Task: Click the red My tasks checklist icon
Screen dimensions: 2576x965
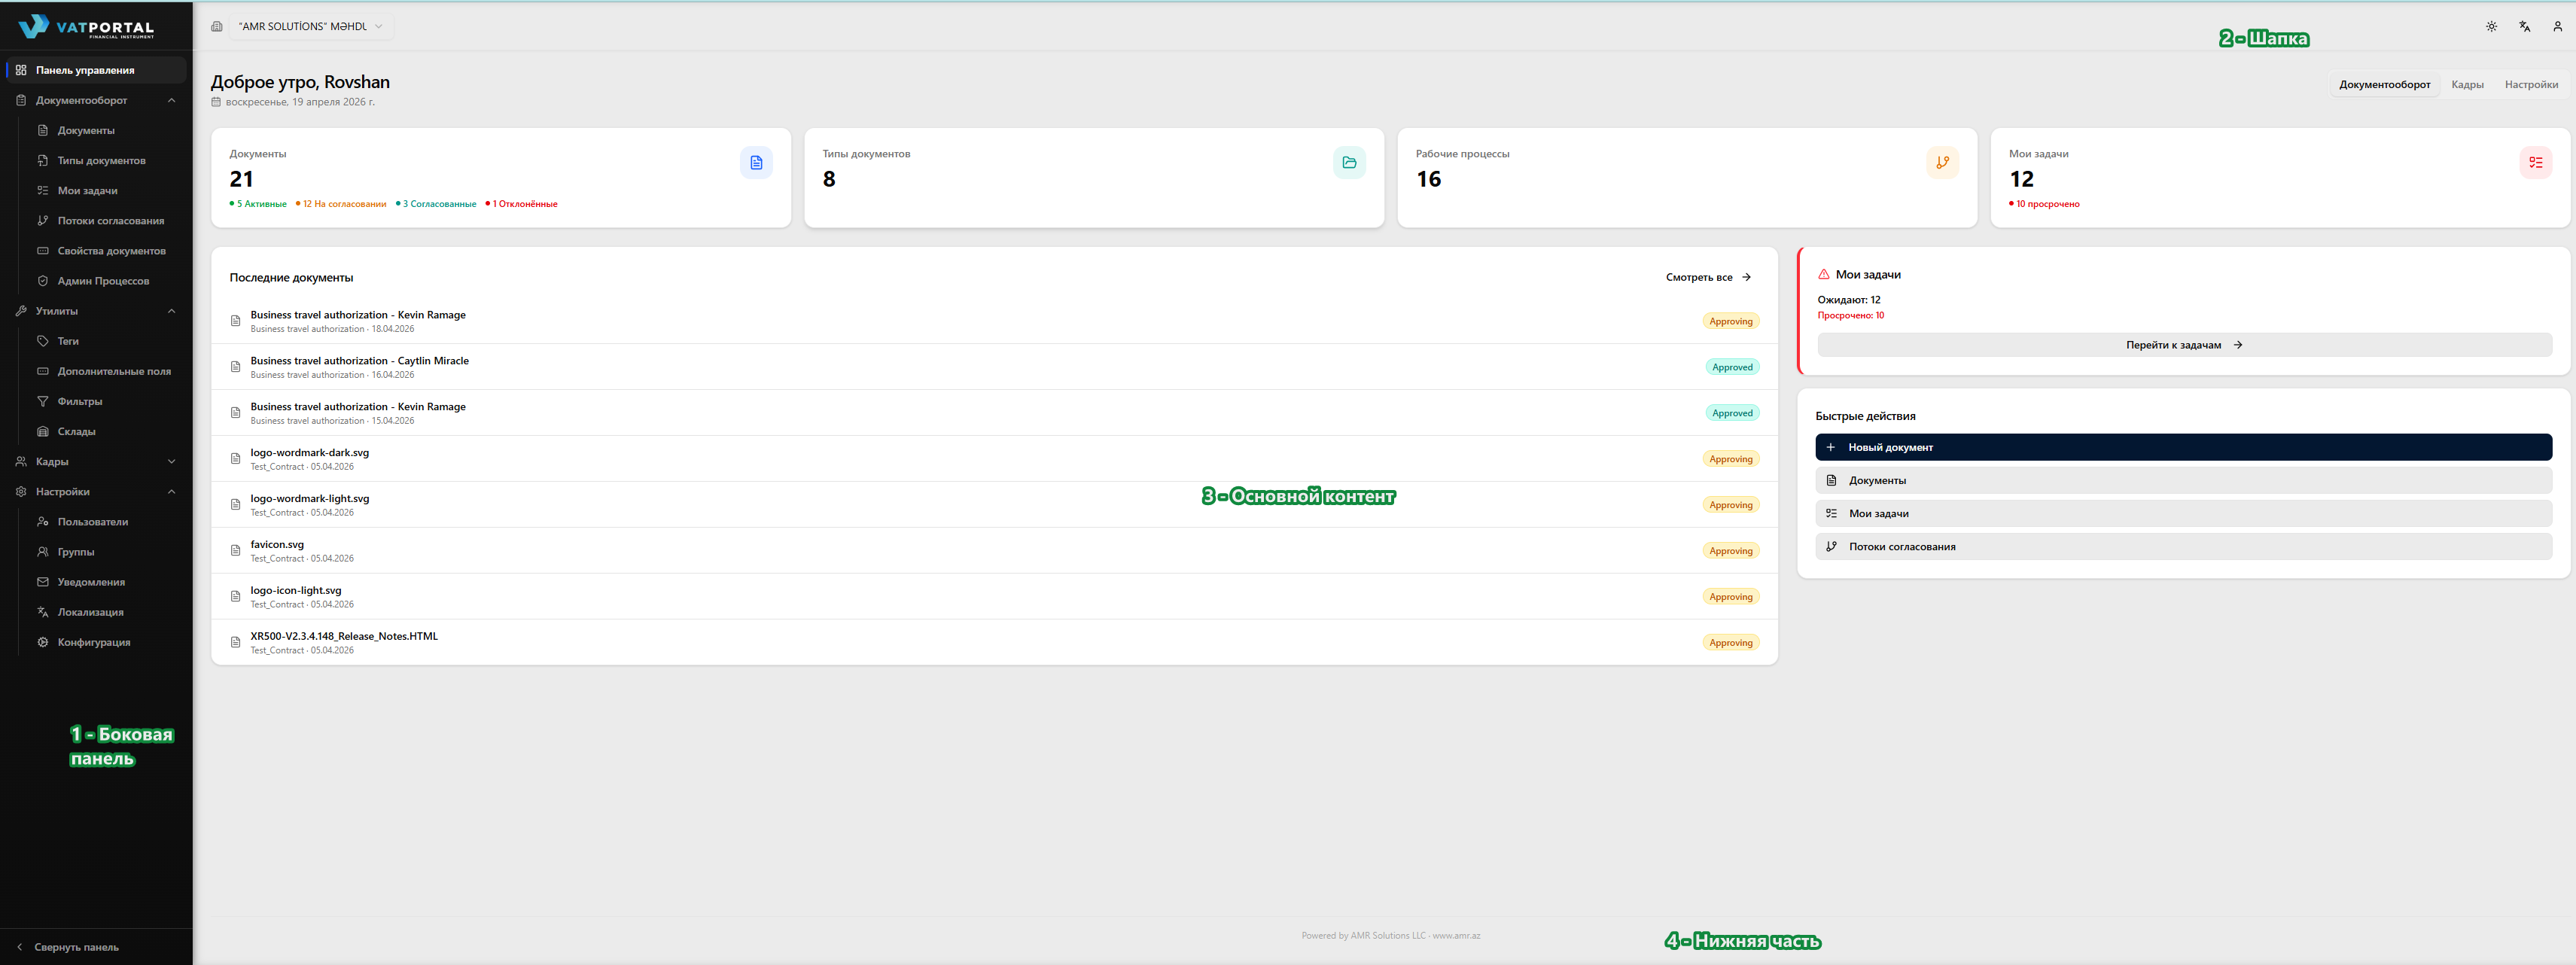Action: pyautogui.click(x=2535, y=163)
